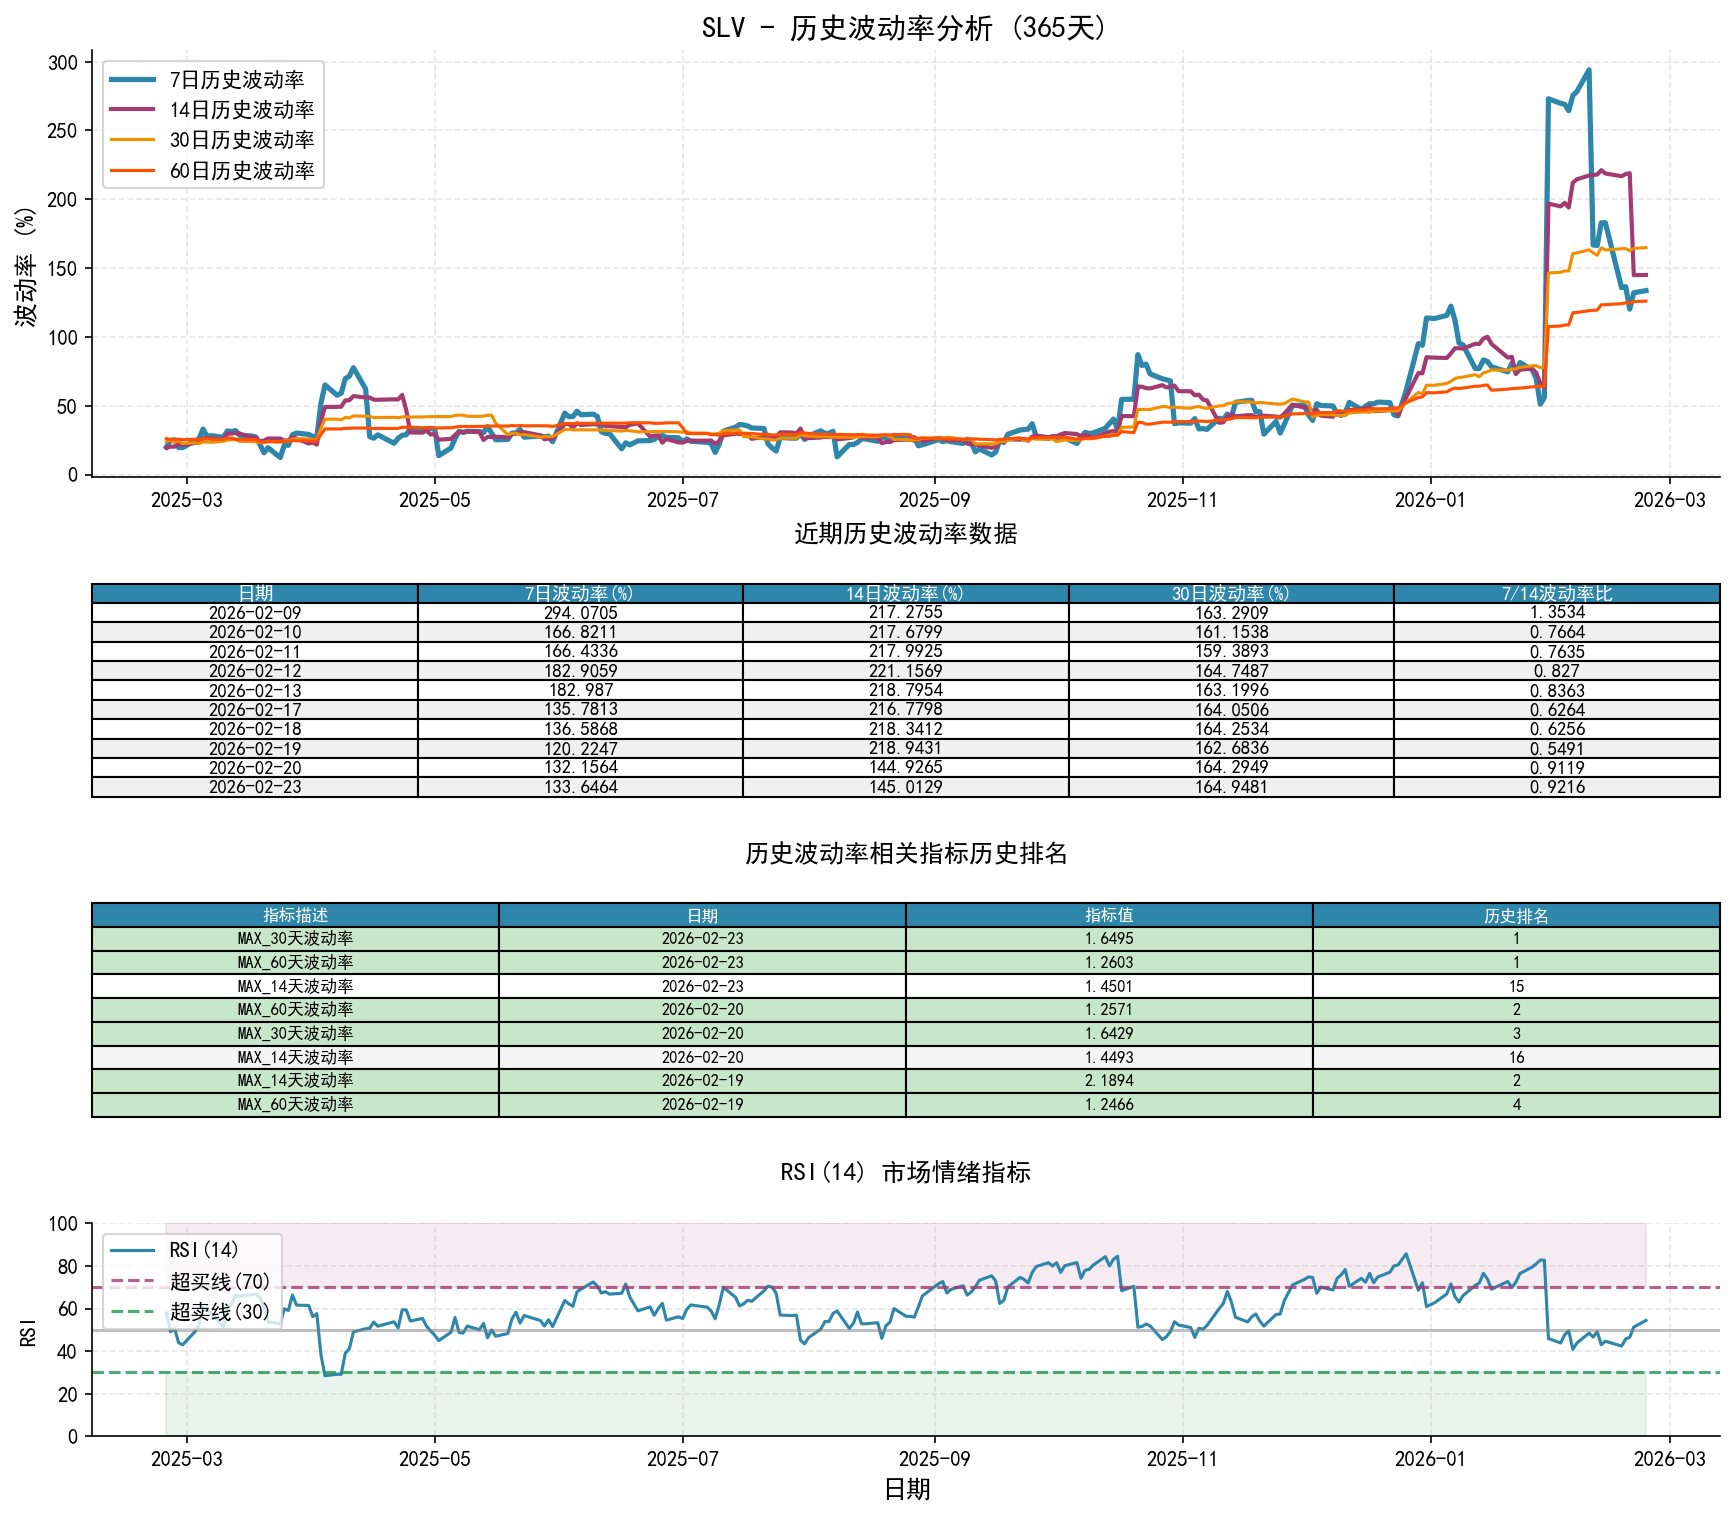The height and width of the screenshot is (1515, 1734).
Task: Click the 7/14波动率比 column header
Action: [1556, 594]
